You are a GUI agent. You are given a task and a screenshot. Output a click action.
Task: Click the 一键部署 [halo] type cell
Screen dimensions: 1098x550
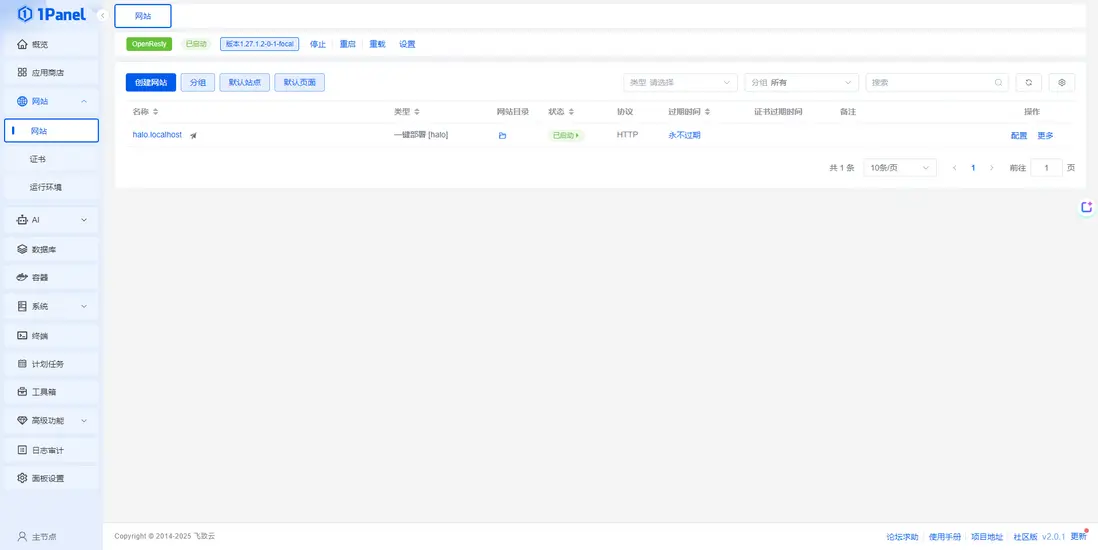tap(421, 135)
